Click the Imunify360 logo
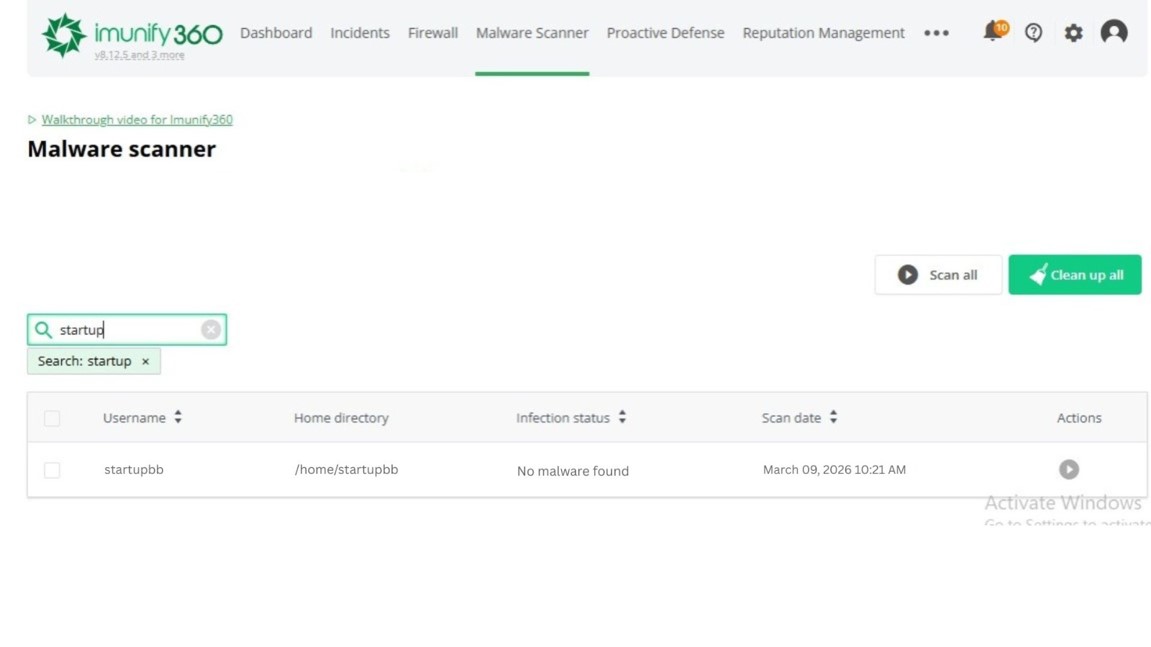The image size is (1151, 647). (x=131, y=34)
